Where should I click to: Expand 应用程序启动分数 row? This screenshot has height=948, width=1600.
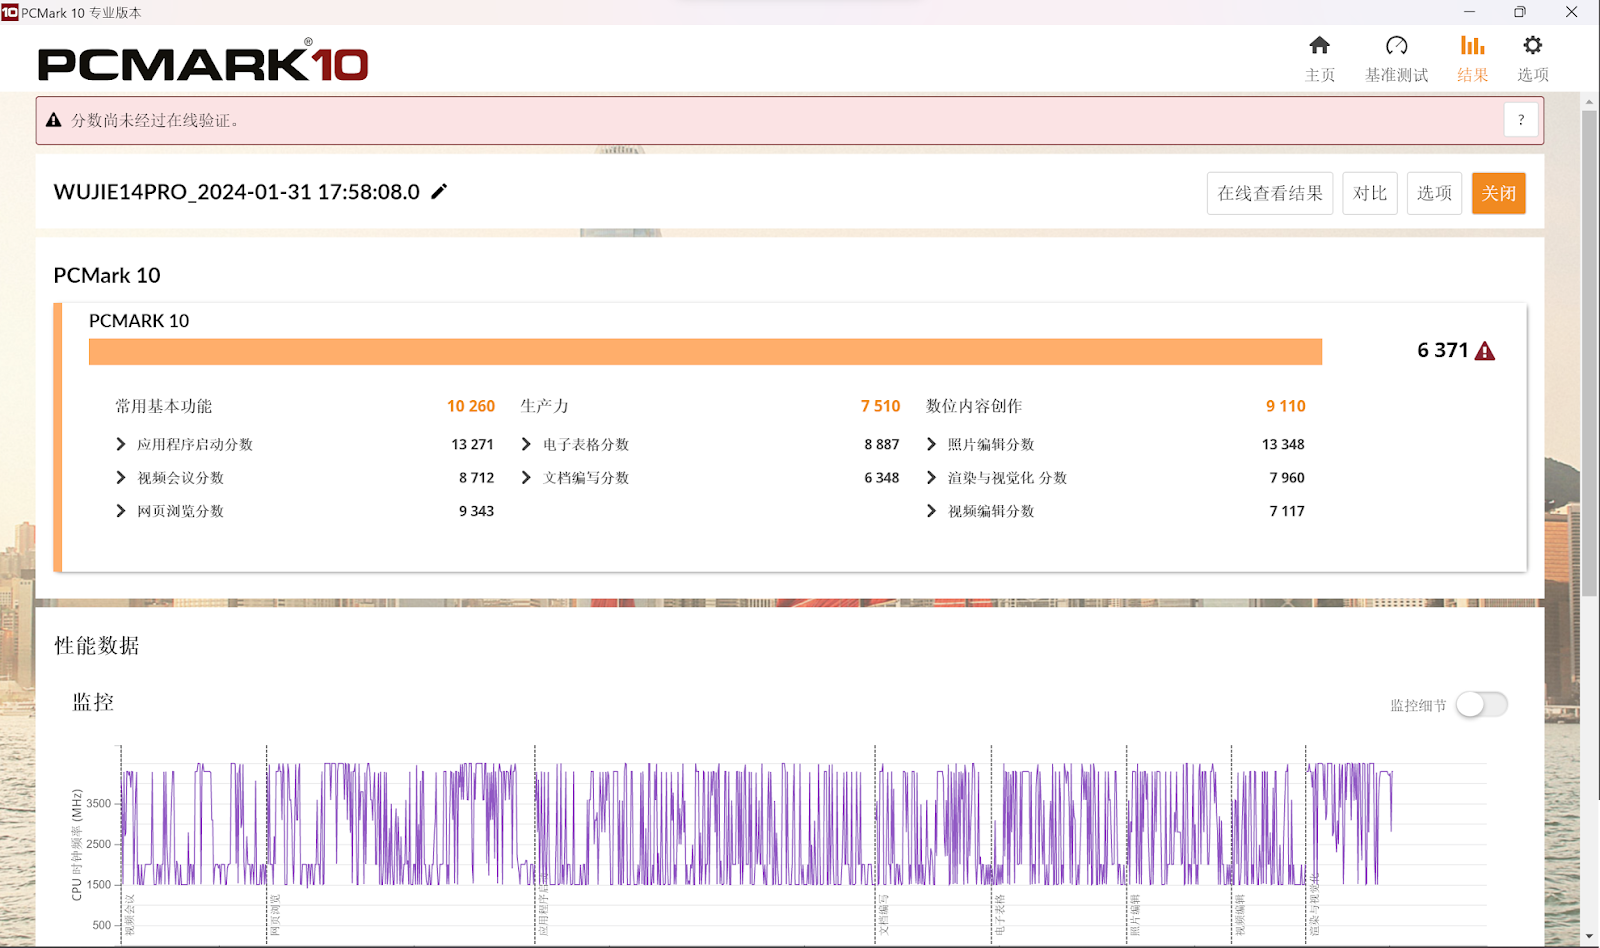121,444
